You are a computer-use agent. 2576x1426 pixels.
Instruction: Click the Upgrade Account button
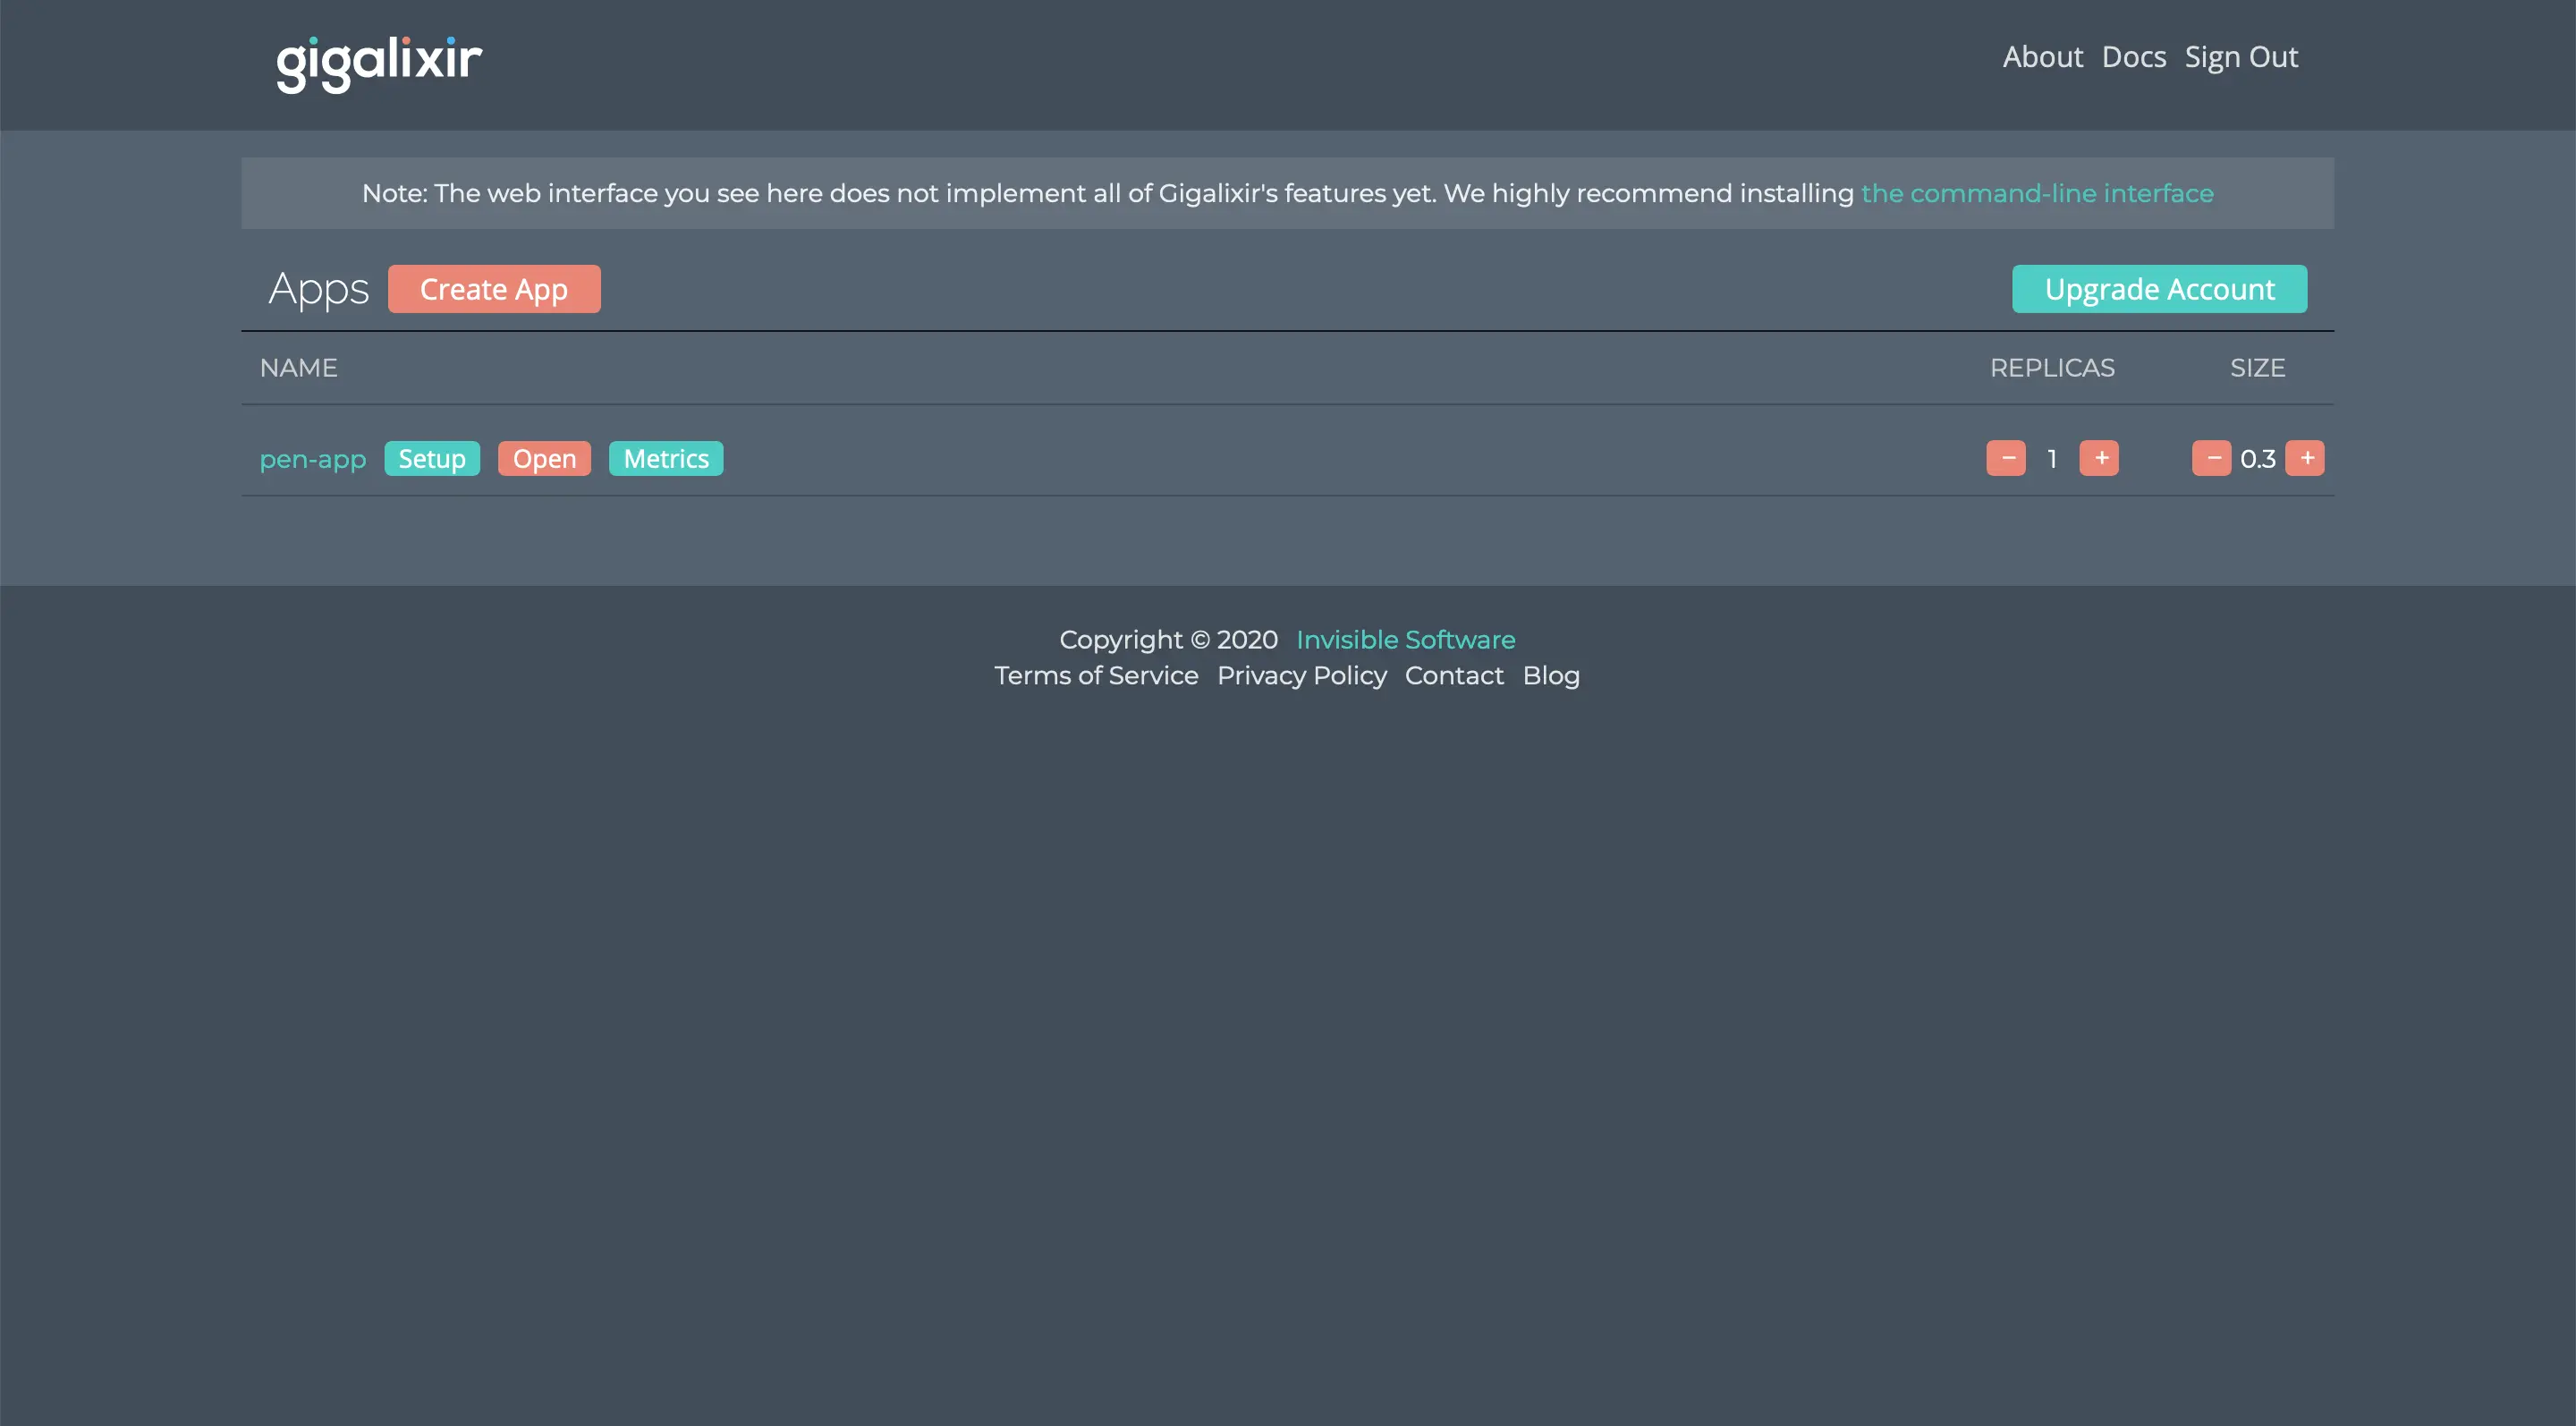(x=2159, y=289)
